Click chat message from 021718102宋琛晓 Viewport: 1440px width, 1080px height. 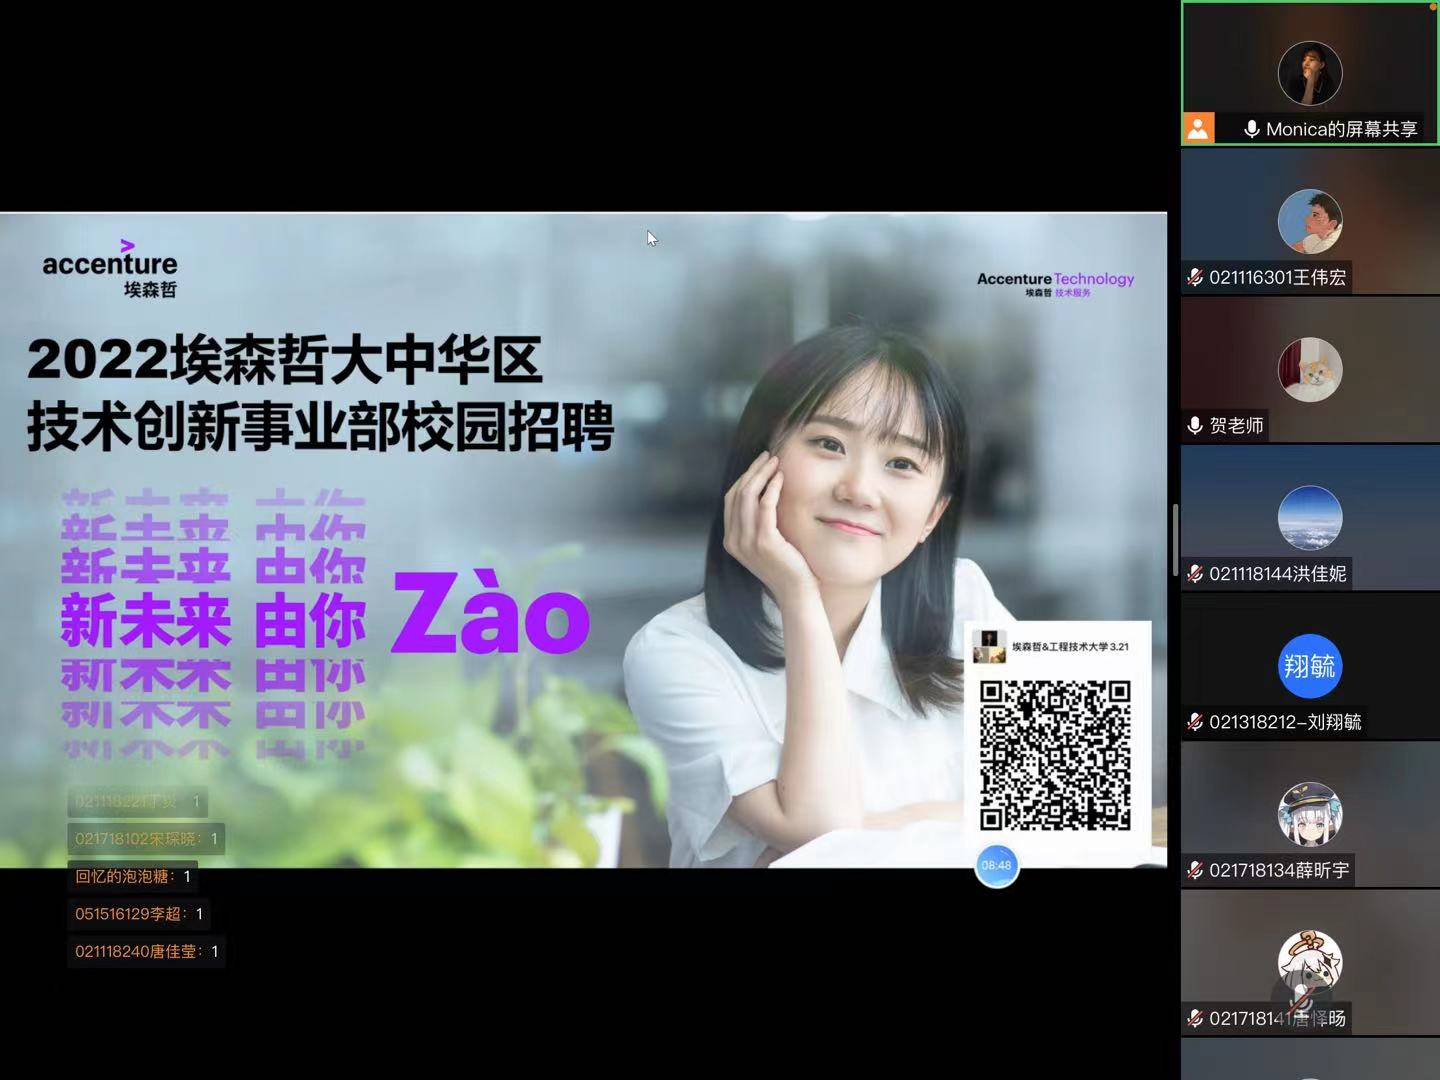[x=146, y=839]
